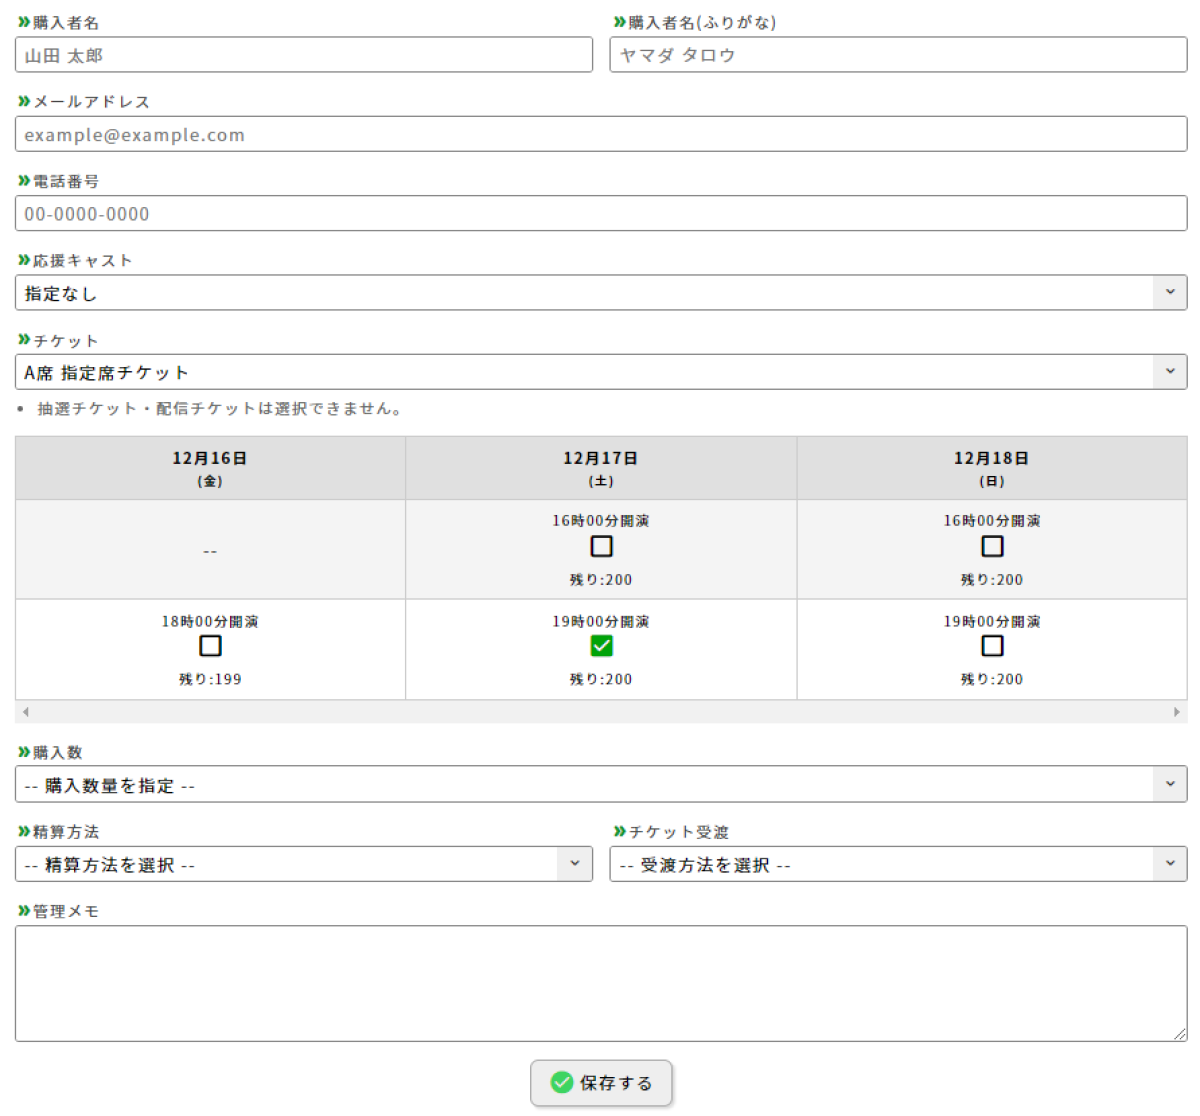Click the schedule table's right scroll arrow
Screen dimensions: 1200x1116
(x=1176, y=712)
